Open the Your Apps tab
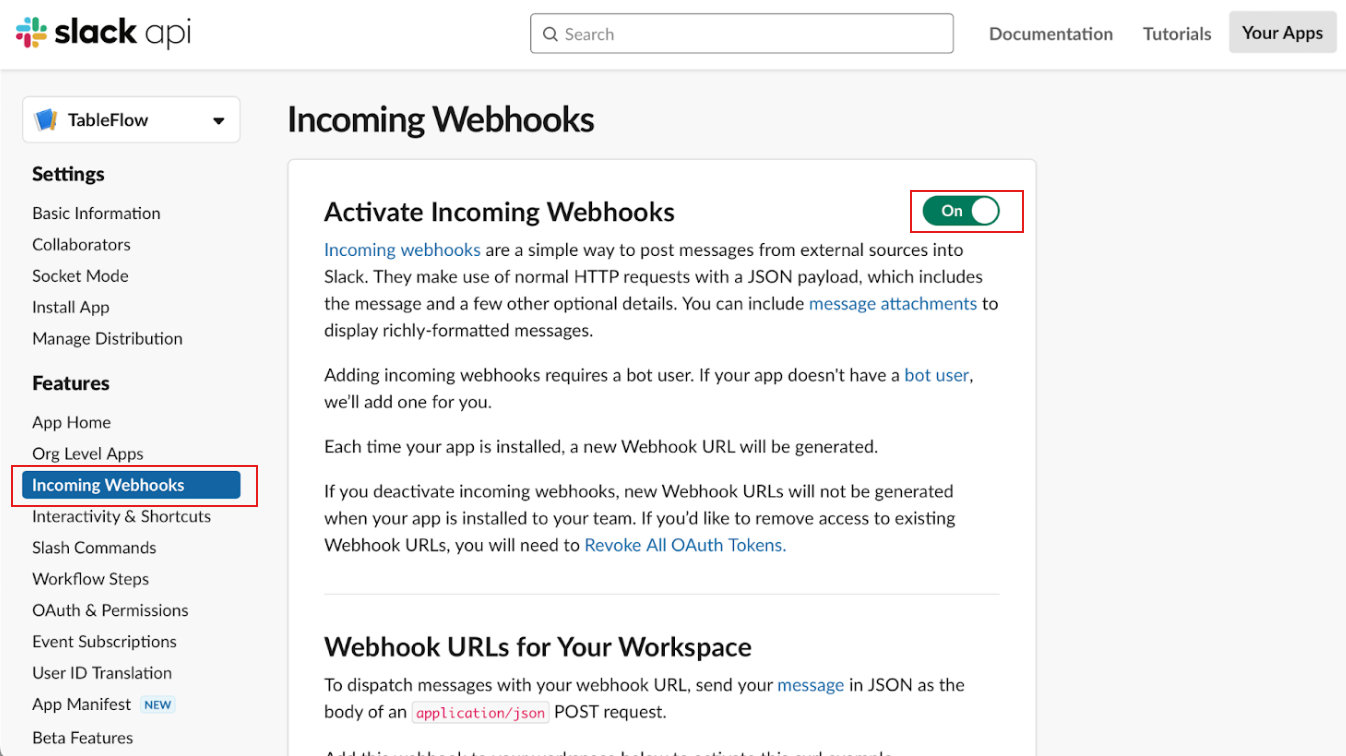1346x756 pixels. [x=1282, y=33]
